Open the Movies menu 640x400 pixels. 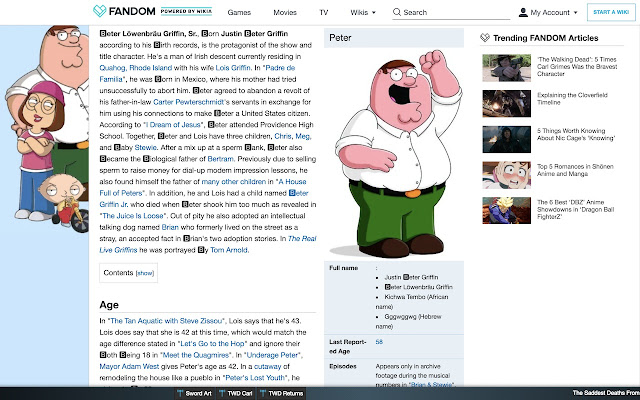pos(285,12)
